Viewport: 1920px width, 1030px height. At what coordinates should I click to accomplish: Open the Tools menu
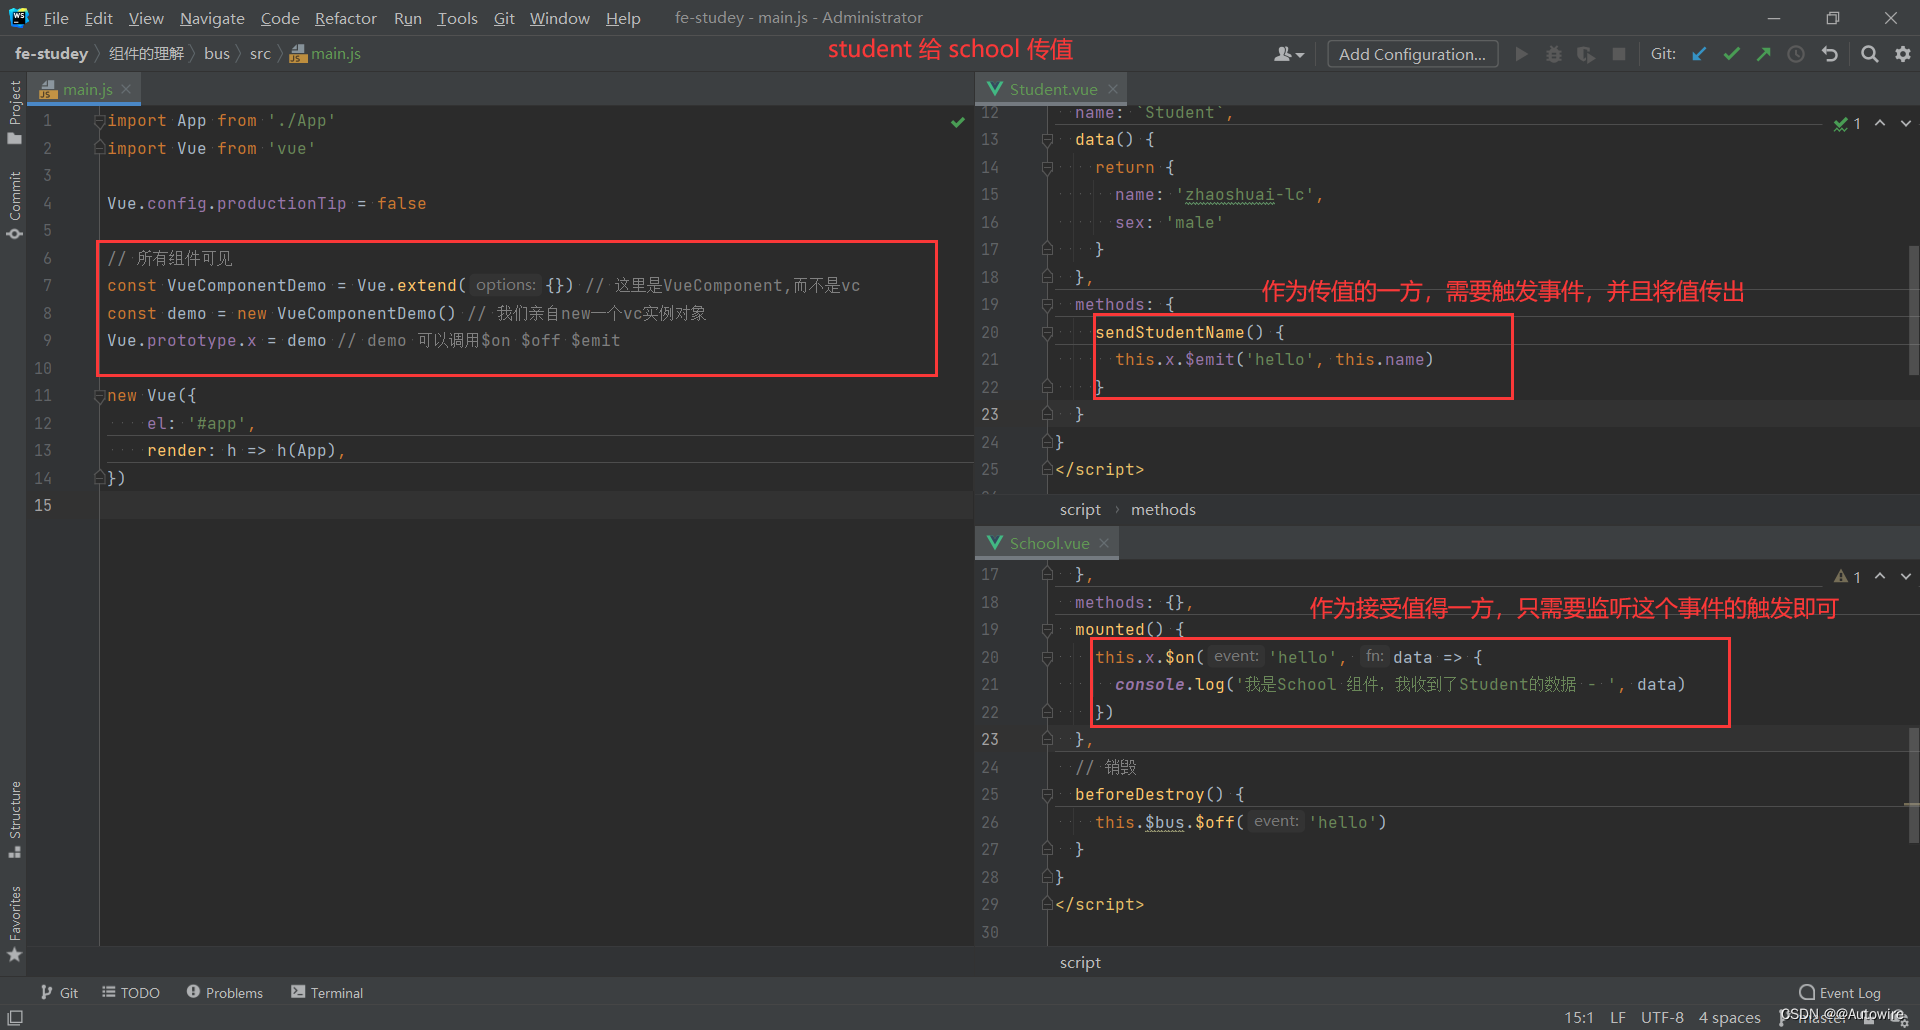pyautogui.click(x=457, y=18)
